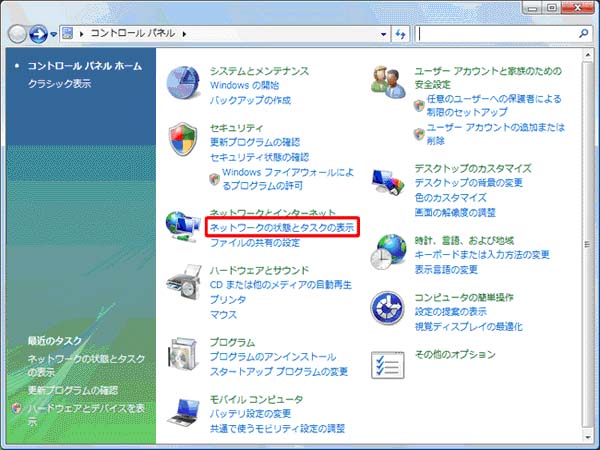Click 視覚ディスプレイの最適化 link
This screenshot has width=600, height=450.
tap(468, 327)
